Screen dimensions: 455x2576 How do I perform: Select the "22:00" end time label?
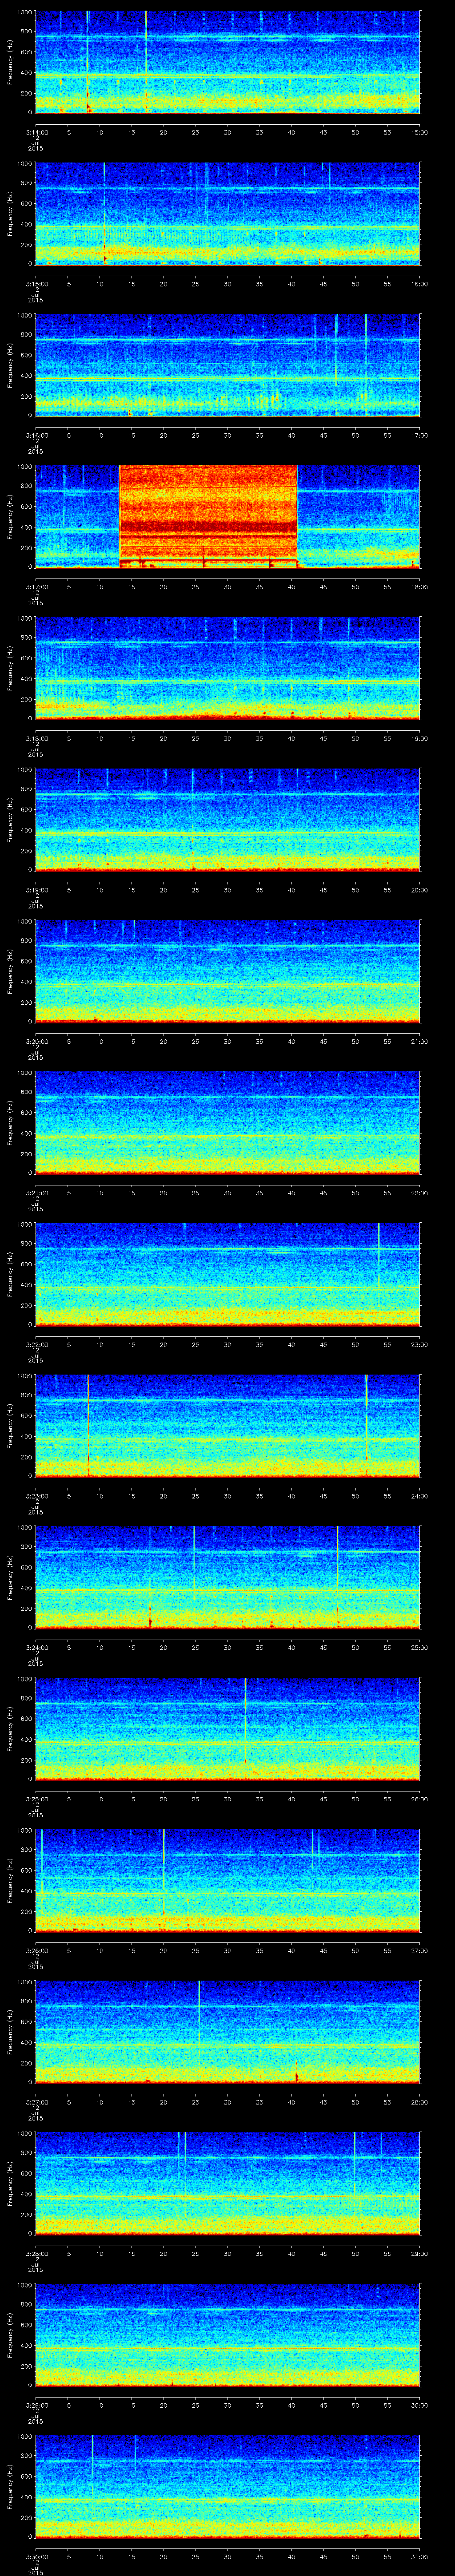click(419, 1193)
